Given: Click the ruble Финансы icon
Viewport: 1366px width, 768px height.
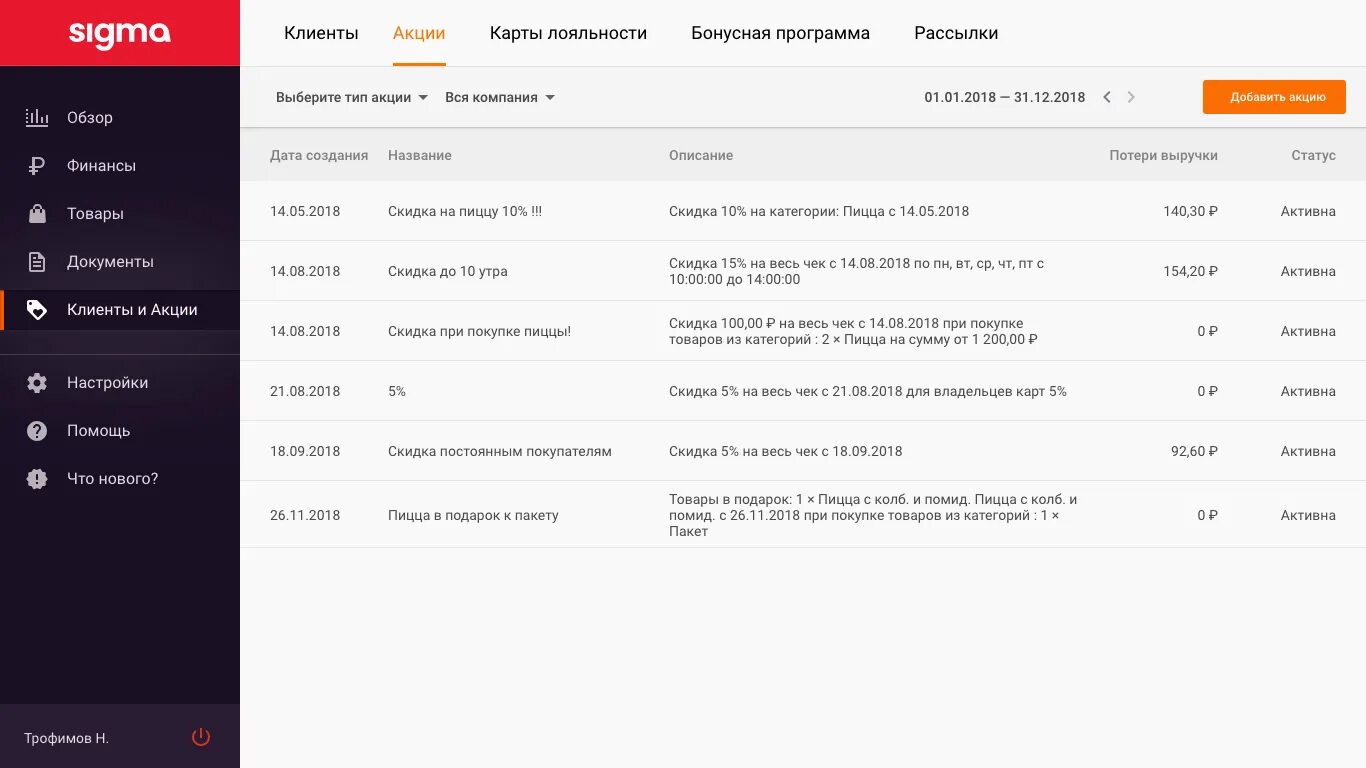Looking at the screenshot, I should click(37, 166).
